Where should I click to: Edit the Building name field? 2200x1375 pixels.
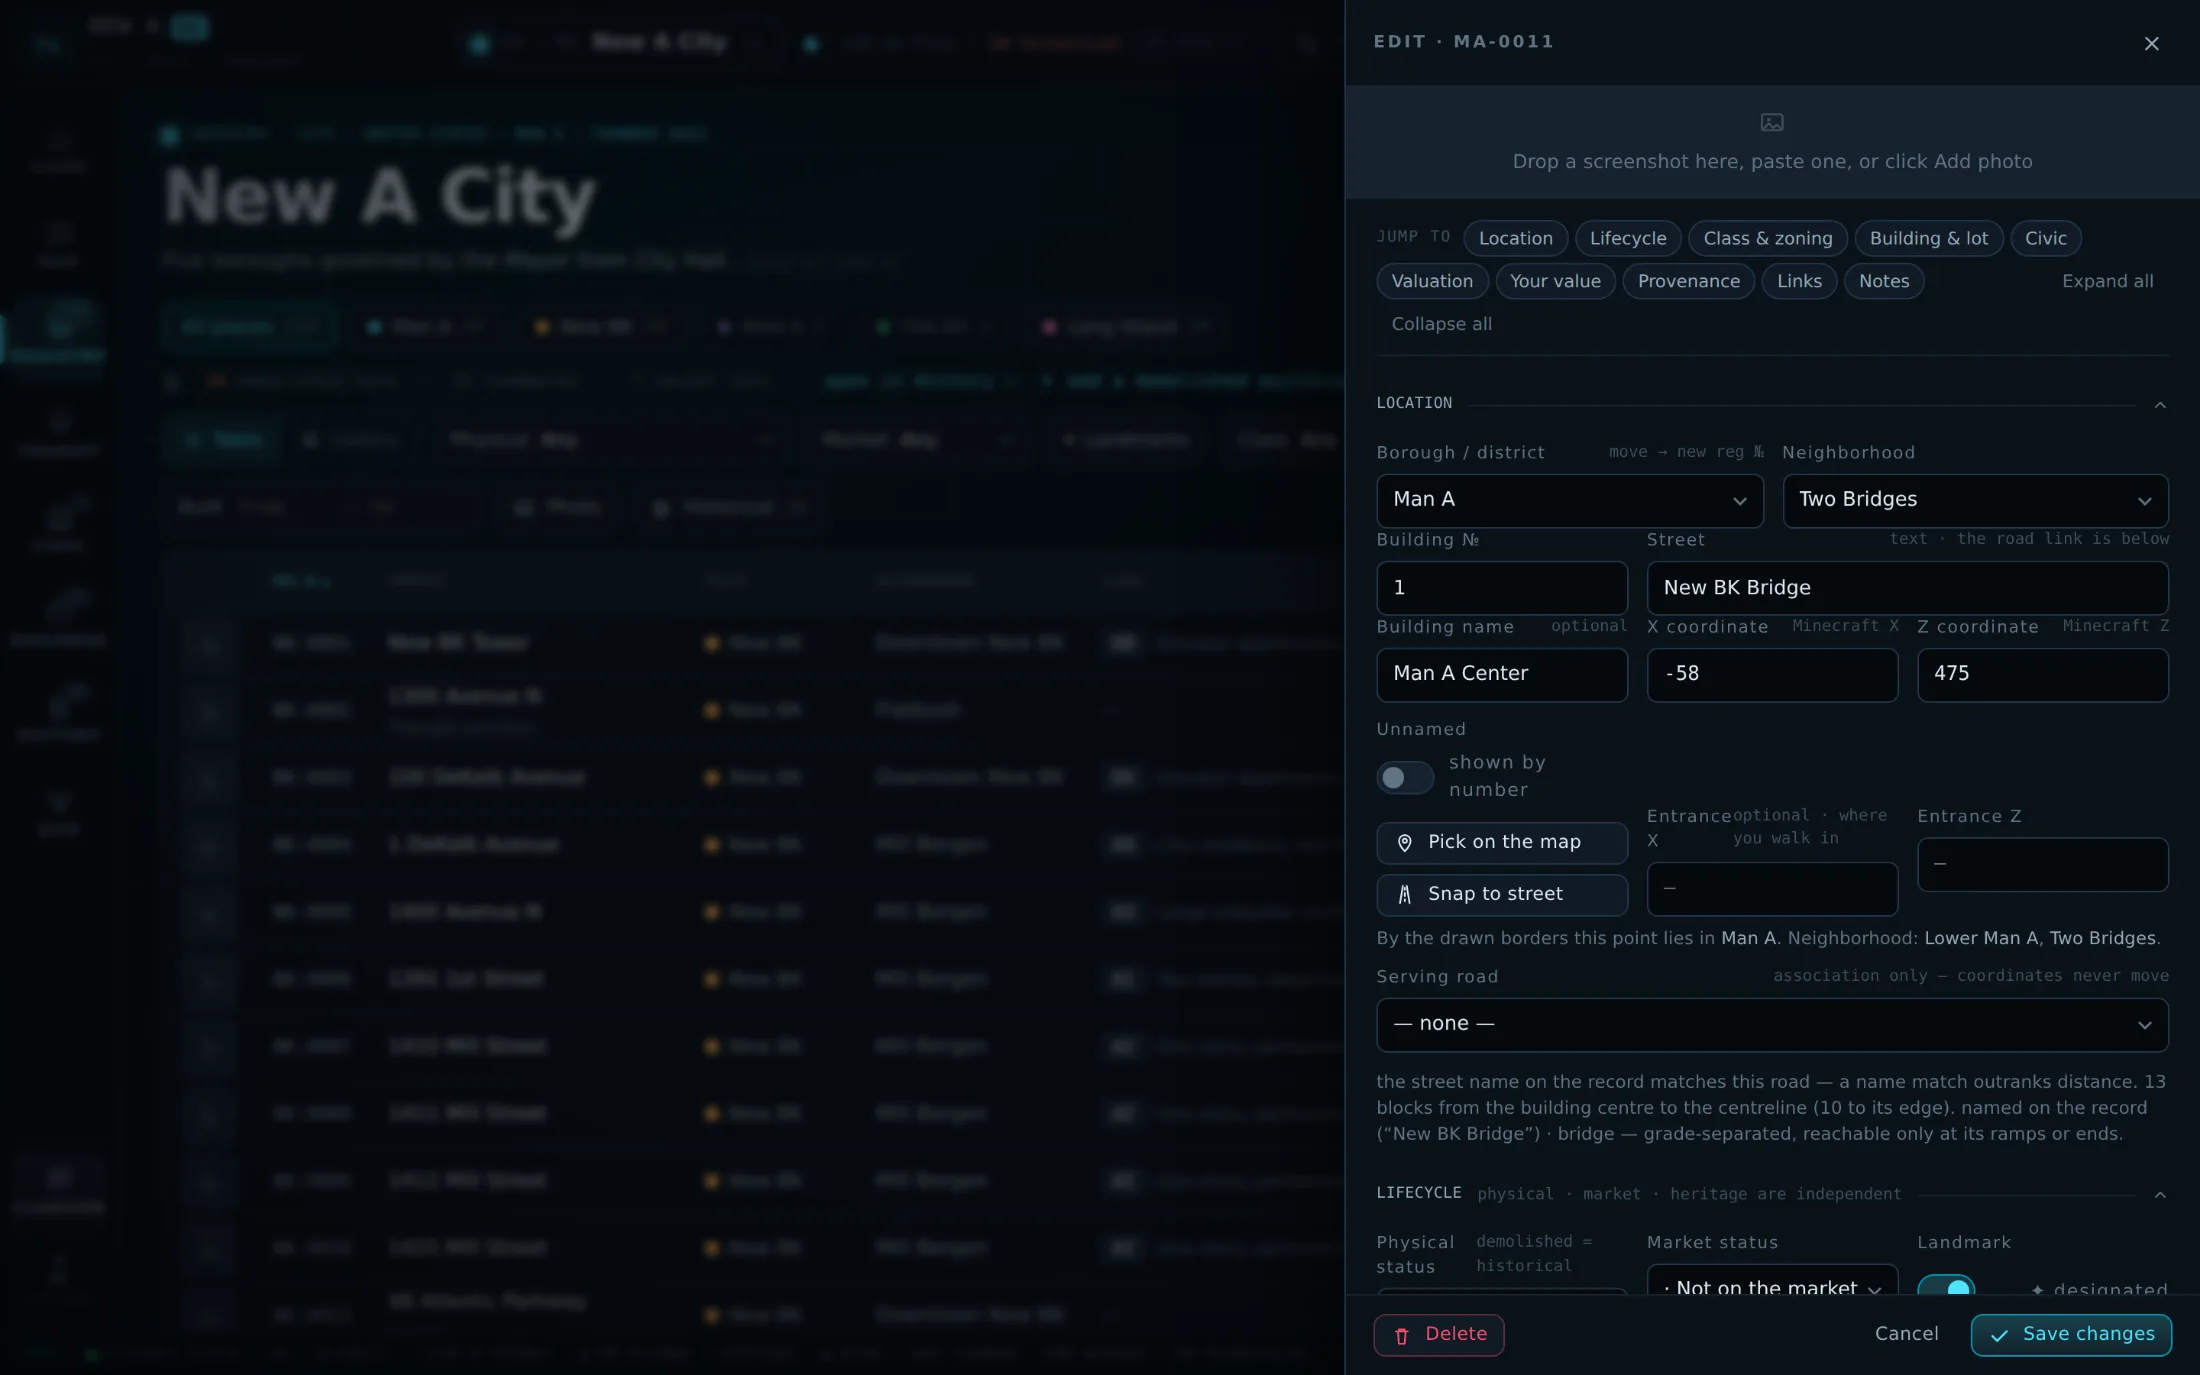click(x=1501, y=674)
